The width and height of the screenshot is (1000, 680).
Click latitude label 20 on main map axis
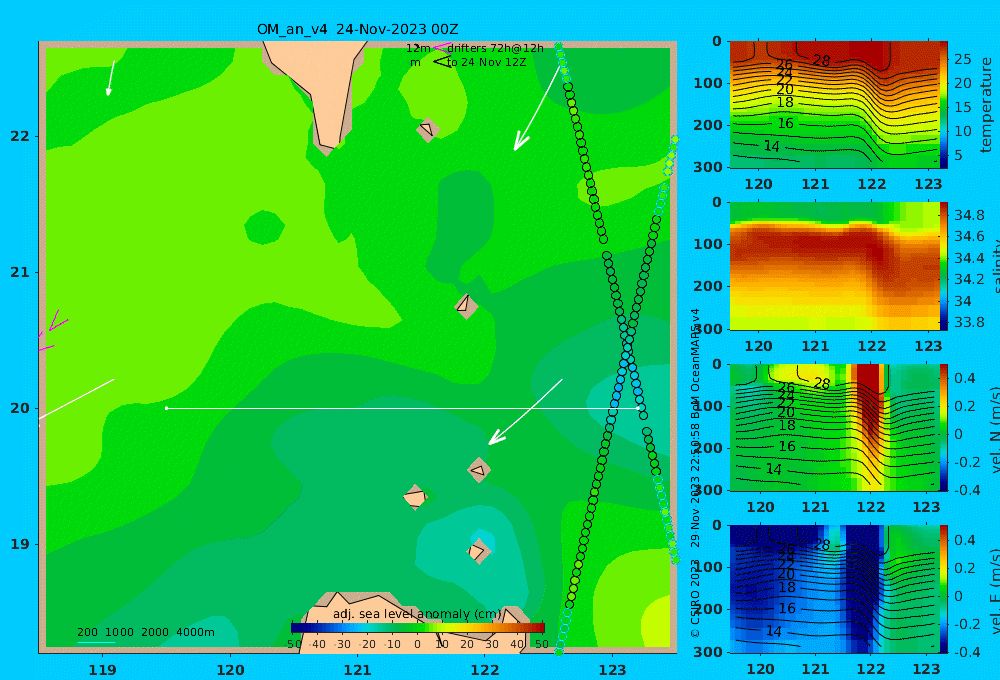pos(20,408)
